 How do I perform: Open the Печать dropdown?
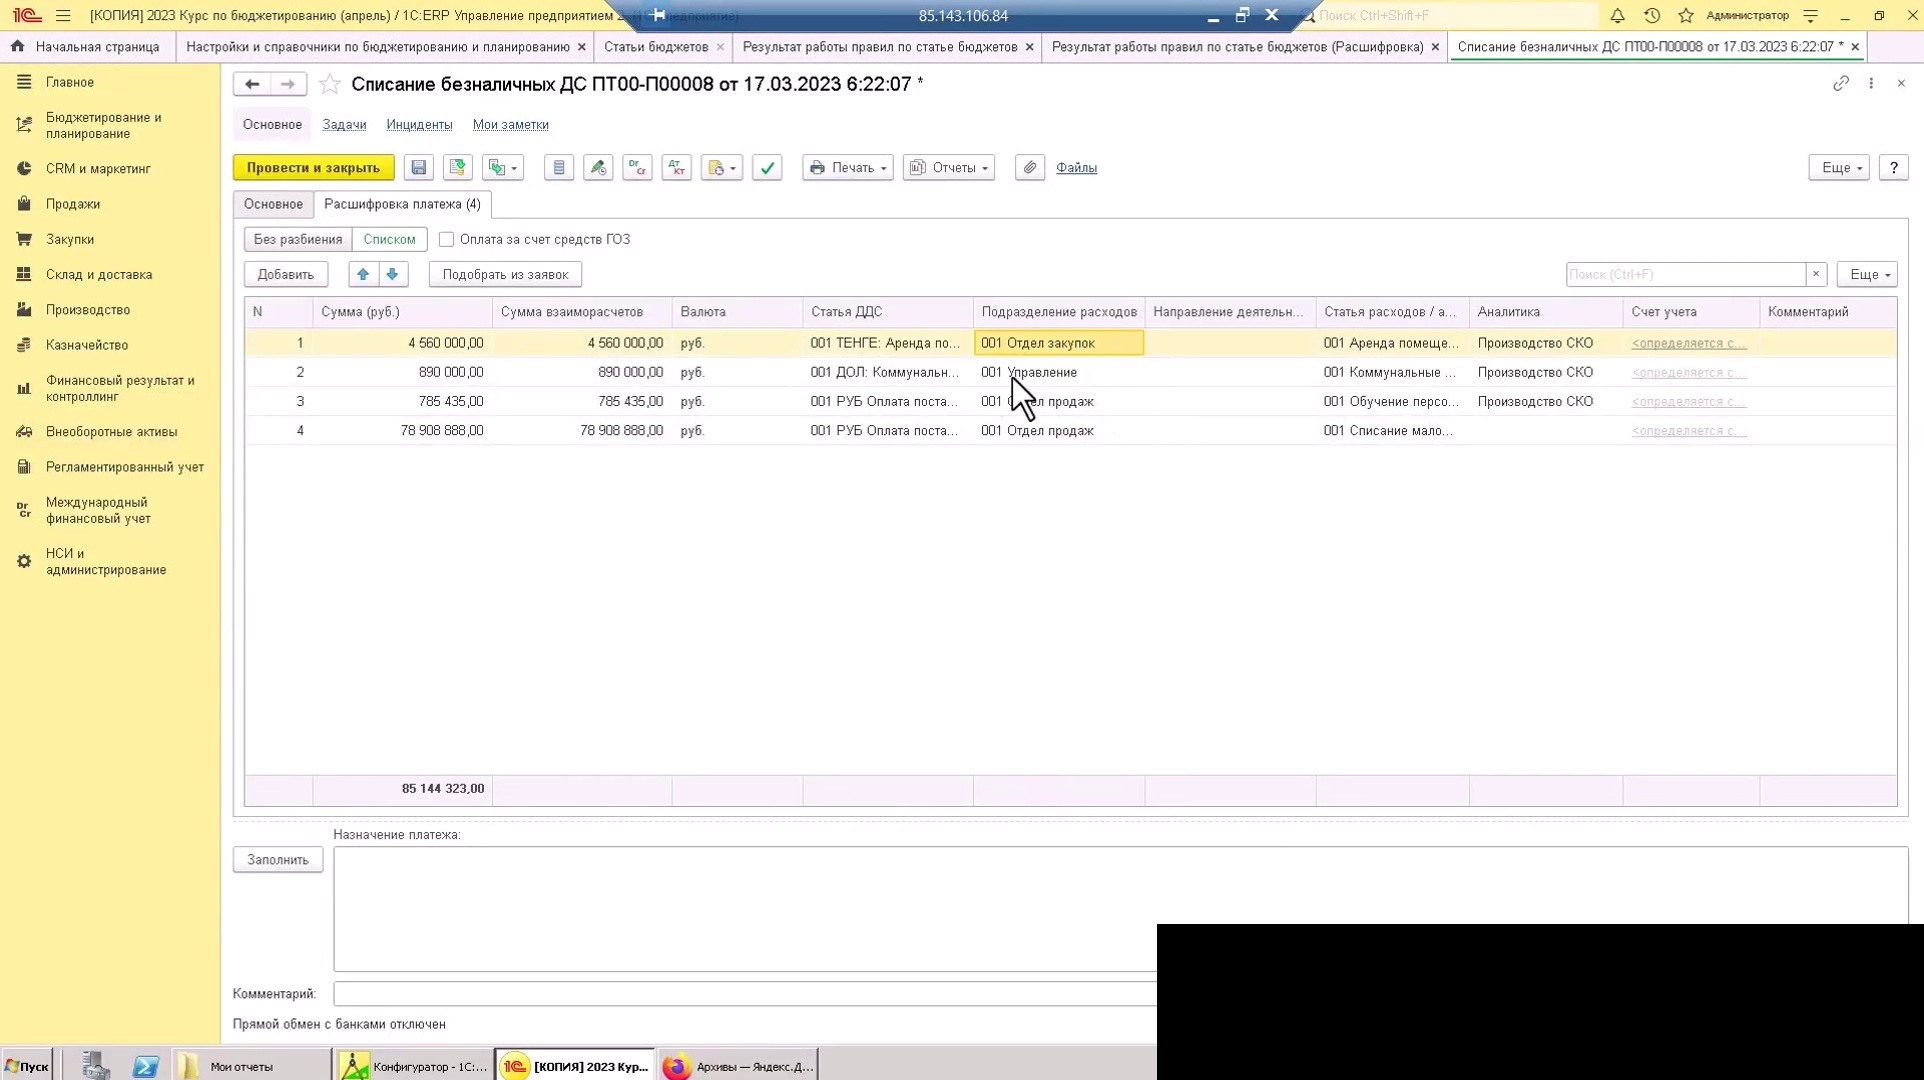click(x=848, y=168)
